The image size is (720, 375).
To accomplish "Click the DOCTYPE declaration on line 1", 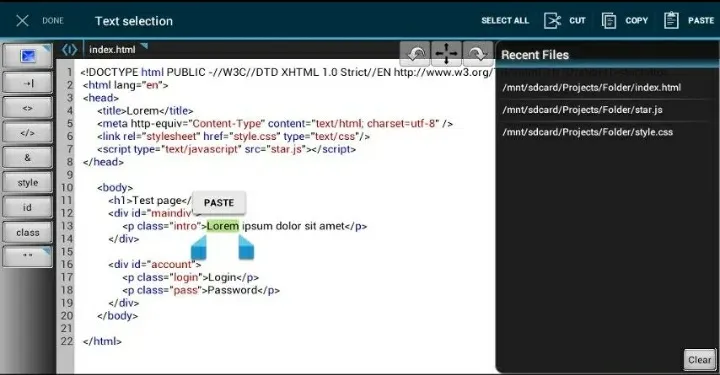I will [287, 72].
